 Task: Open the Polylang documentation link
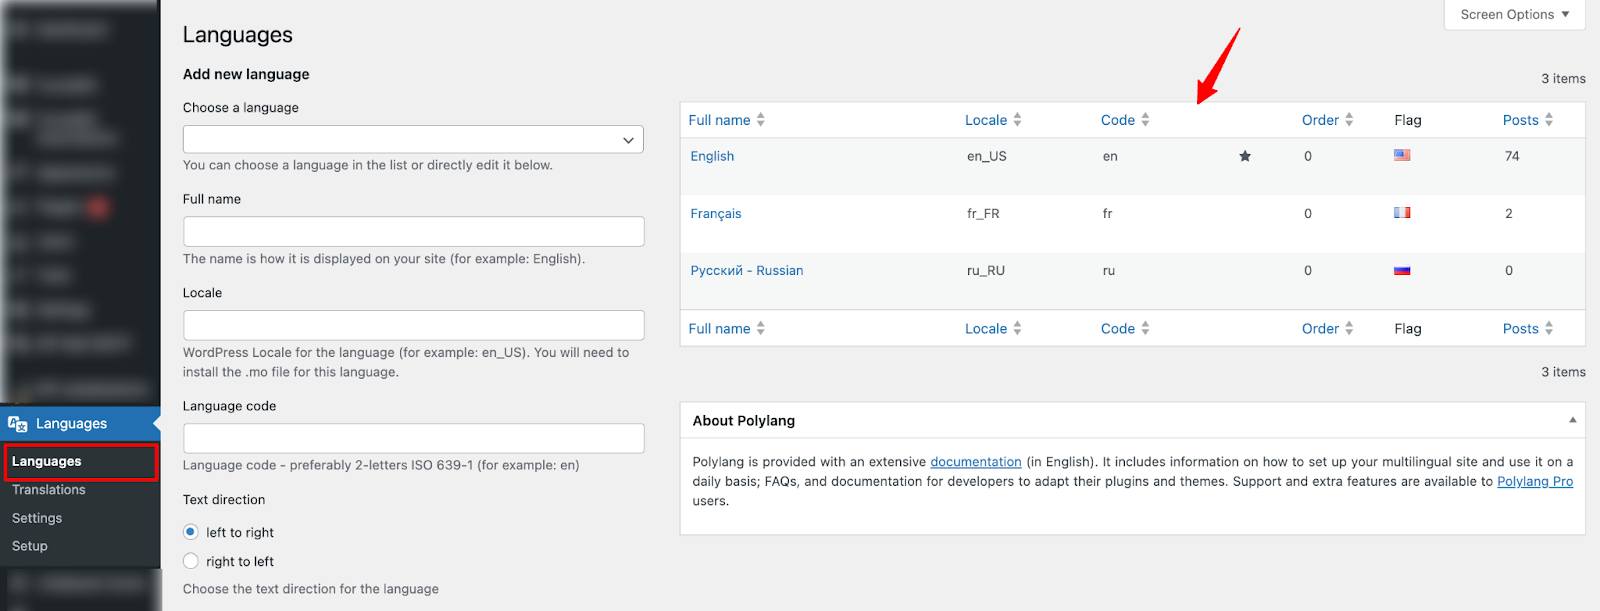pos(976,462)
